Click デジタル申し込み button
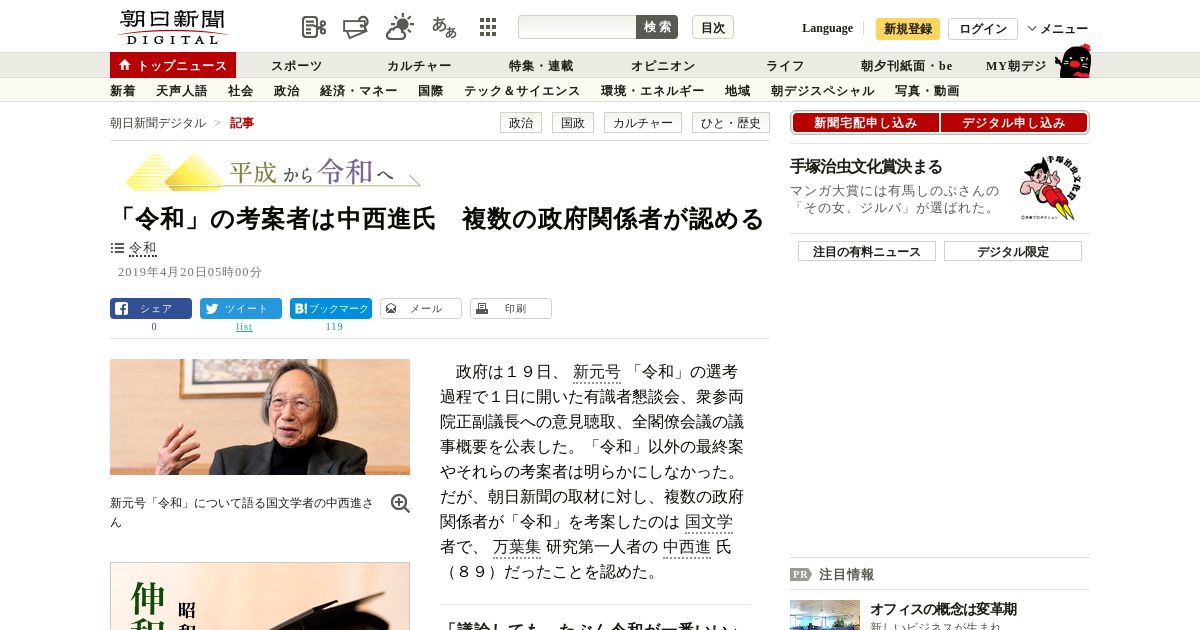Screen dimensions: 1200x630 (1014, 123)
